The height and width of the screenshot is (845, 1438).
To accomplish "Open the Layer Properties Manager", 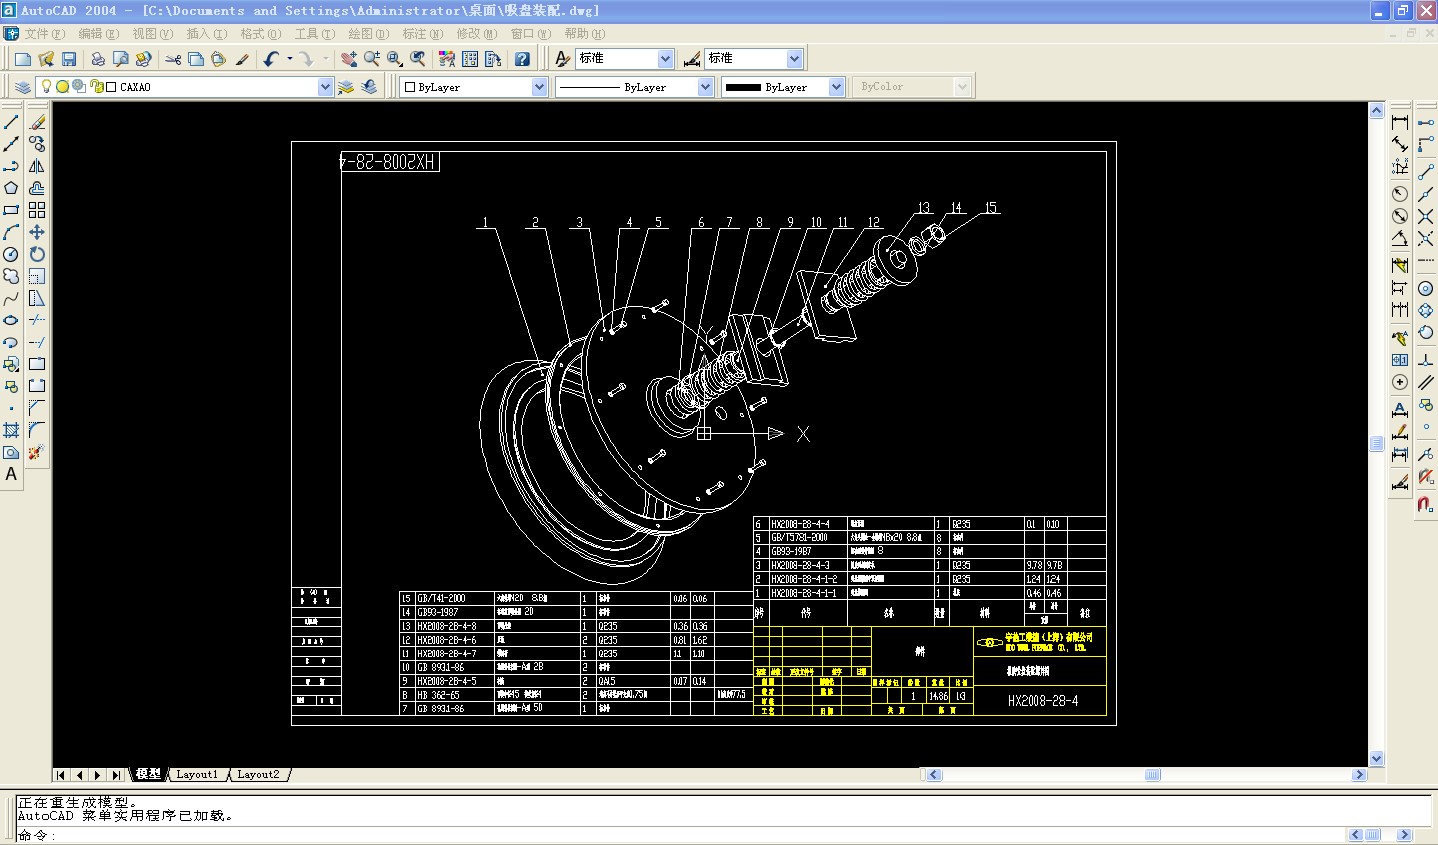I will [x=23, y=87].
